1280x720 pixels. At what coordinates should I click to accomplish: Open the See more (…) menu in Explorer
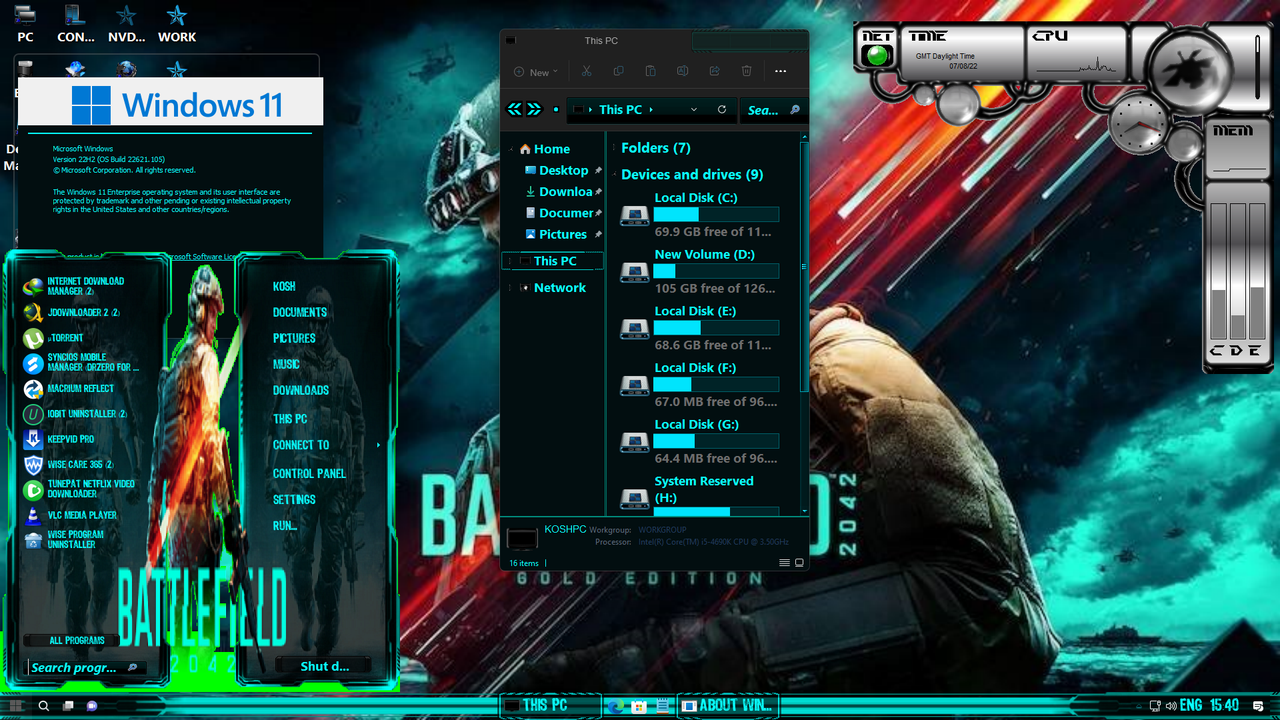pyautogui.click(x=780, y=71)
